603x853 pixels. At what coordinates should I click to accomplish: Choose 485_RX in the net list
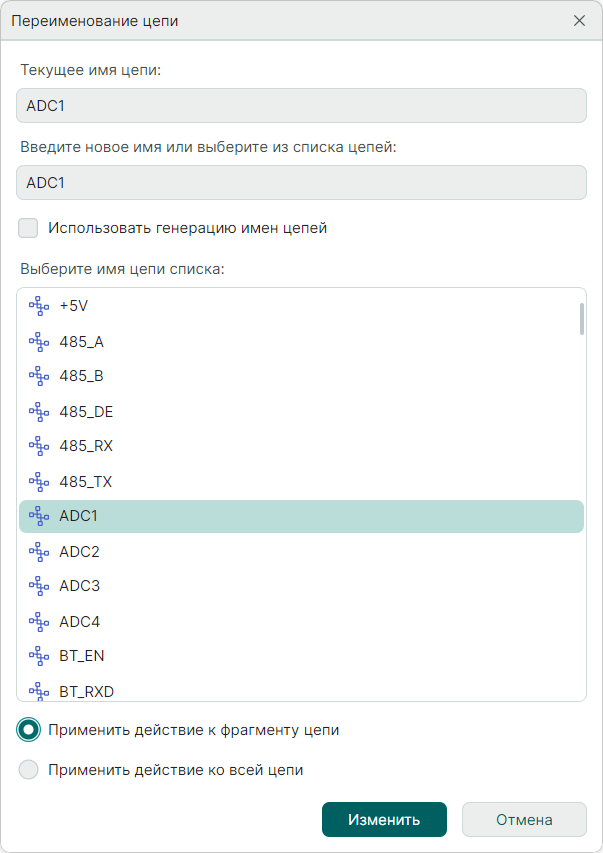(x=85, y=446)
